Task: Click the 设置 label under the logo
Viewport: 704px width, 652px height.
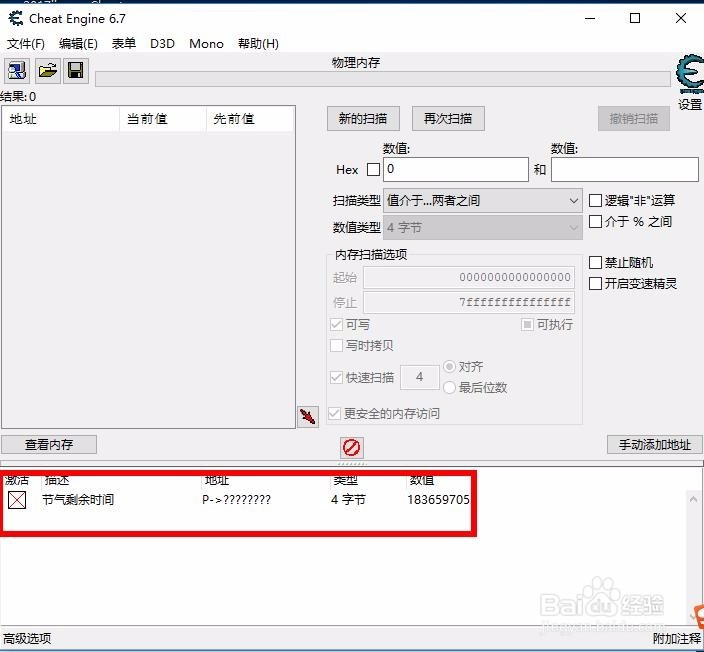Action: point(690,105)
